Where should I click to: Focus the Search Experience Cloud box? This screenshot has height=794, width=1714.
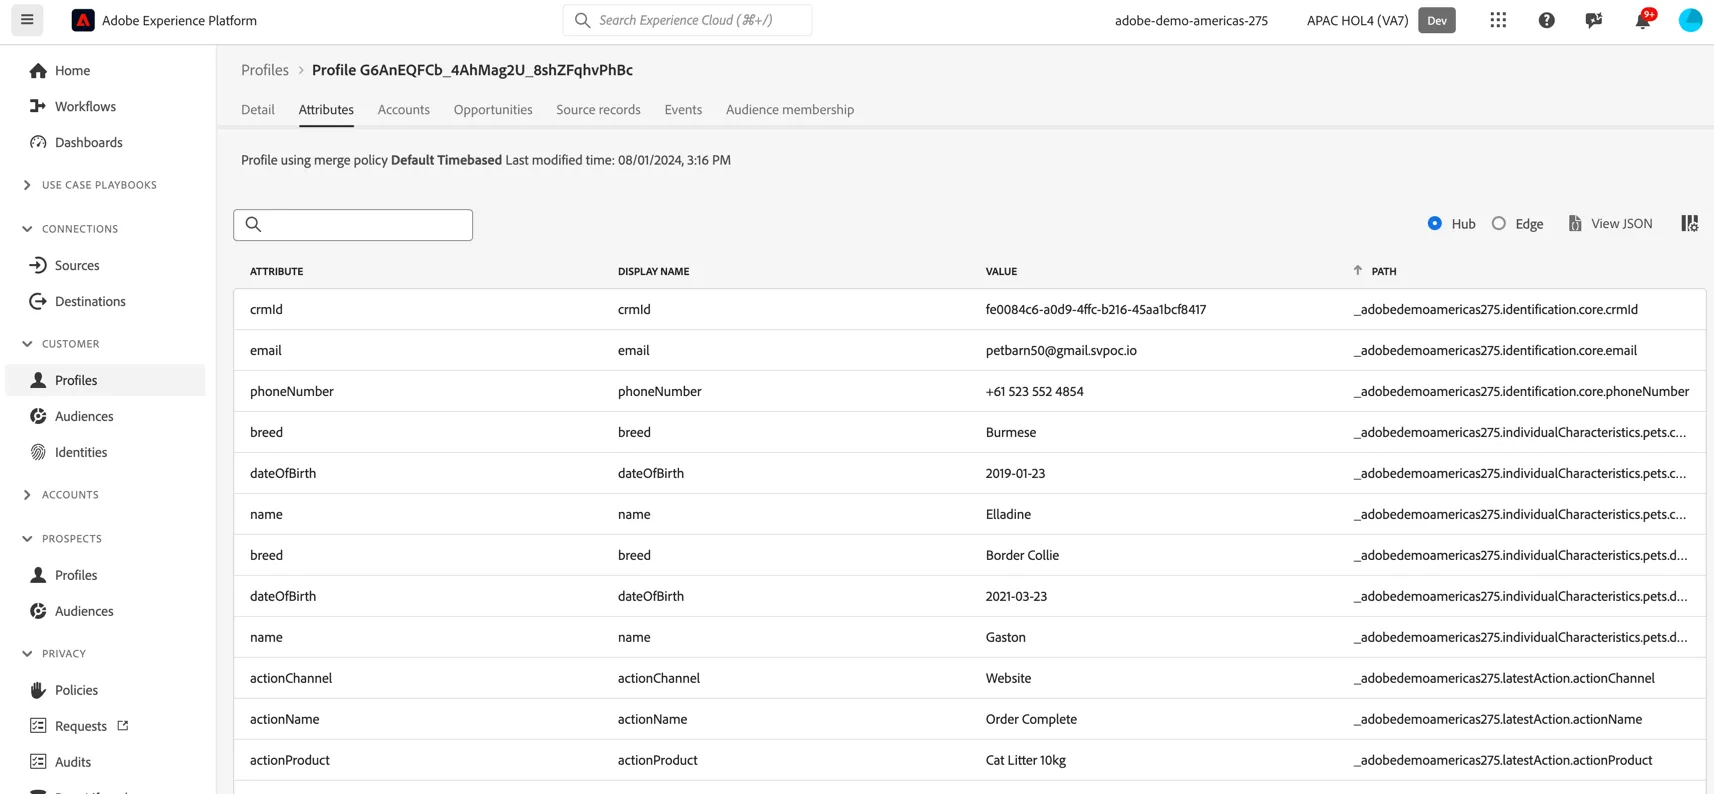(687, 20)
